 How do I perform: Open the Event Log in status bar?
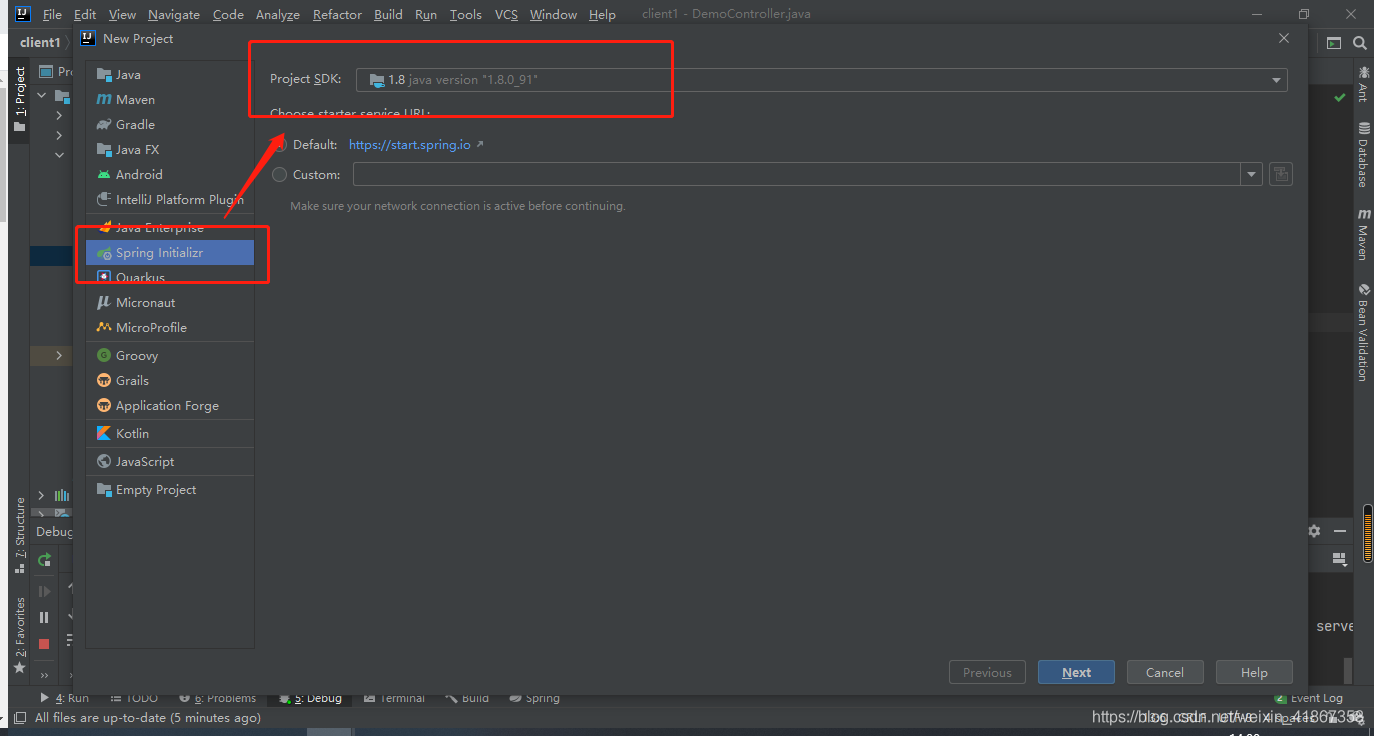point(1308,698)
